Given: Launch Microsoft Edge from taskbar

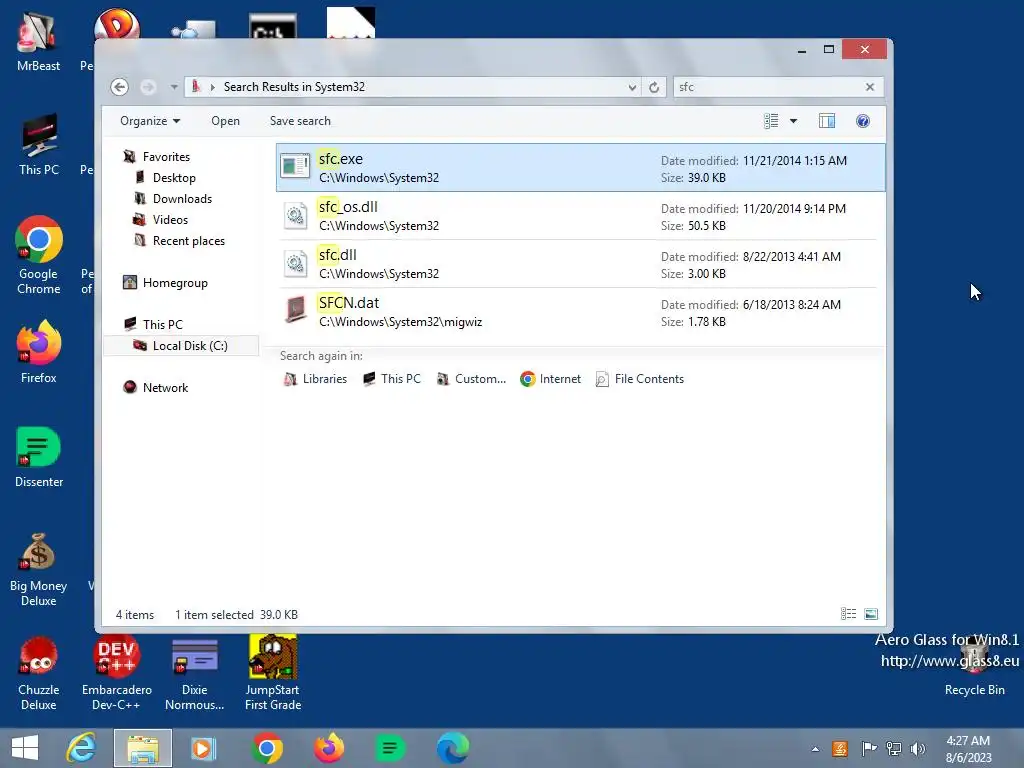Looking at the screenshot, I should pos(453,748).
